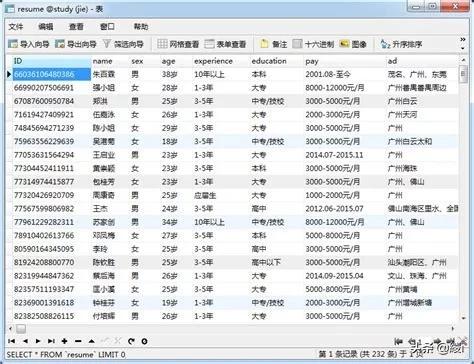474x364 pixels.
Task: Select ID cell 66990207506691
Action: pos(52,88)
